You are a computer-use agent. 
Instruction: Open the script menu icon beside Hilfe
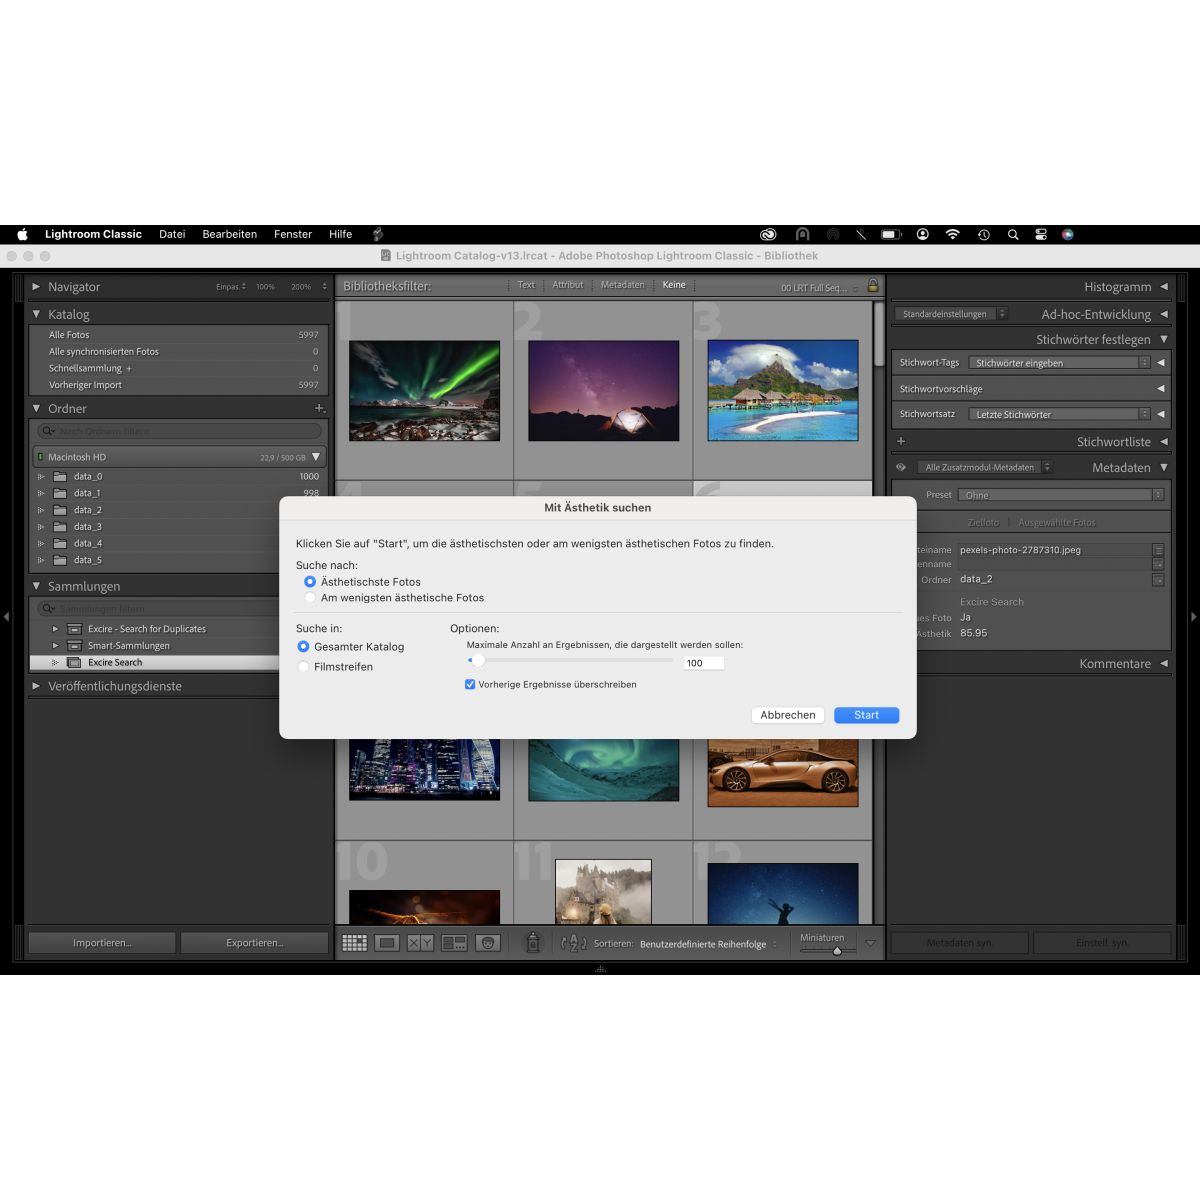coord(378,234)
